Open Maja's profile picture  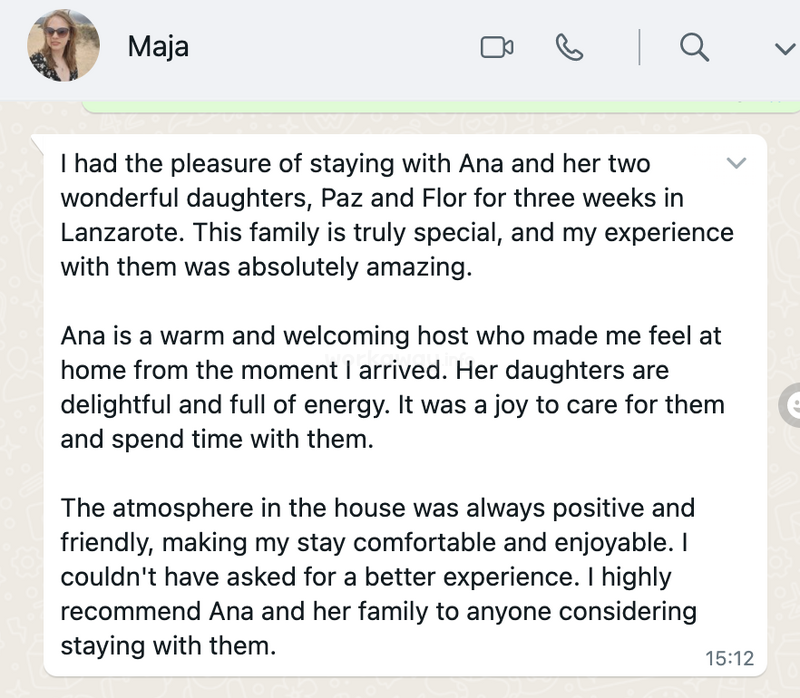(63, 45)
